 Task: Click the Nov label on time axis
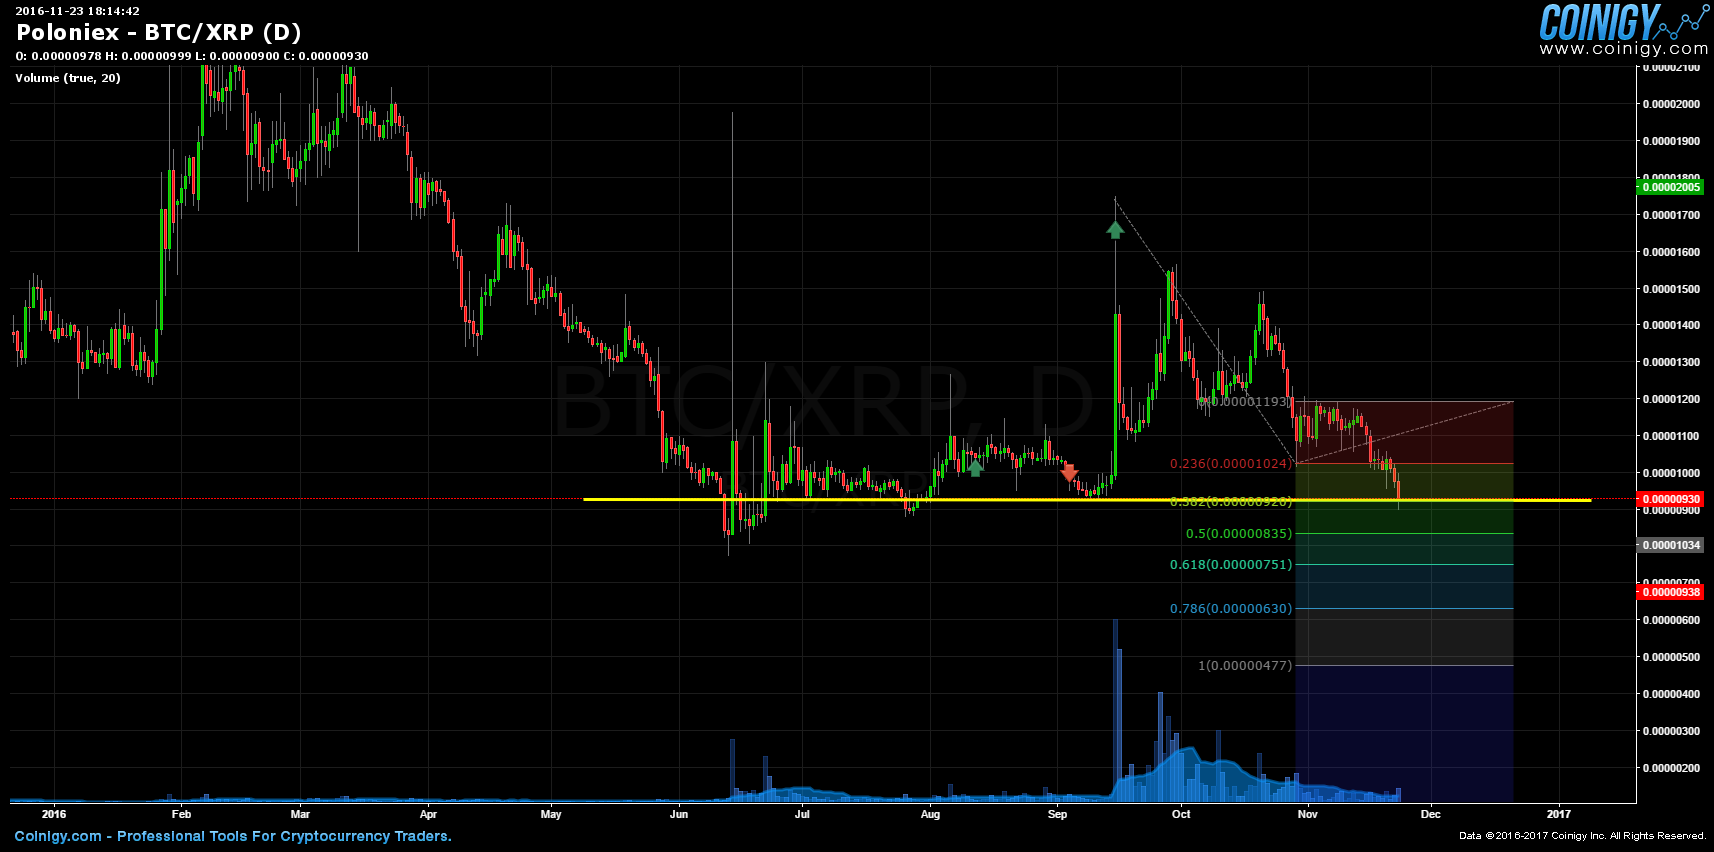coord(1308,814)
